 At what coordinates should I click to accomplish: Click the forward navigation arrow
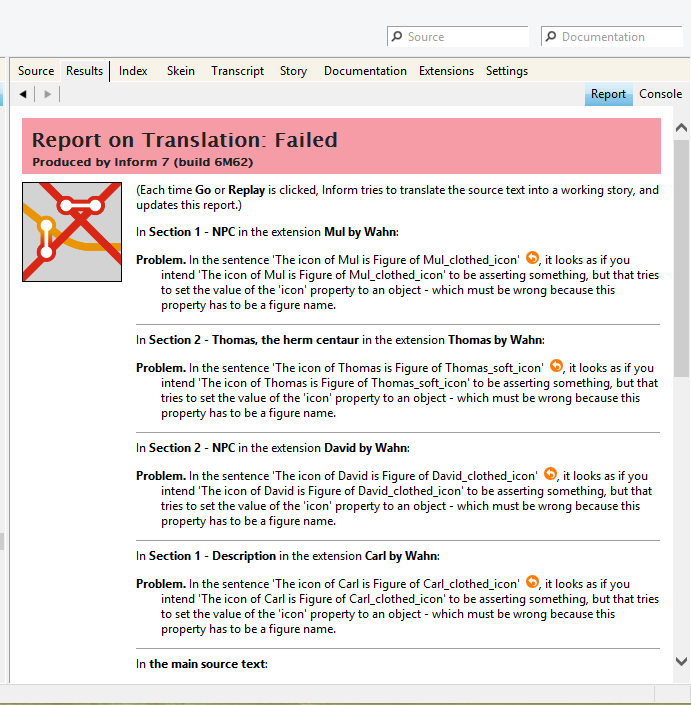tap(47, 94)
